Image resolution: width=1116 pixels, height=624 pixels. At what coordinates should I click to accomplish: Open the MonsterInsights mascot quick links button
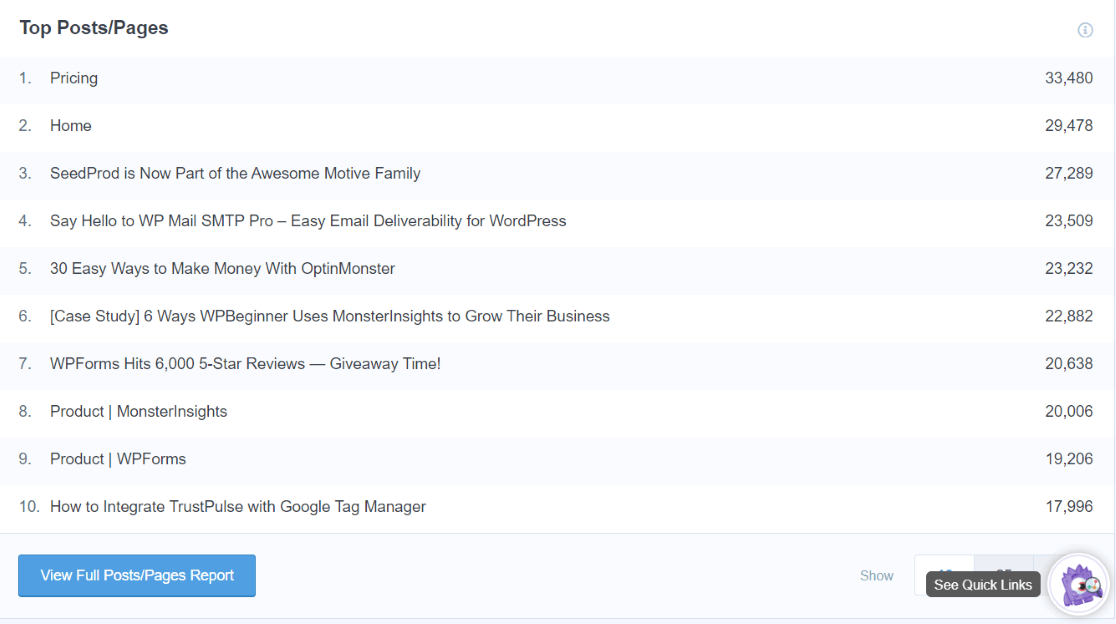tap(1079, 584)
